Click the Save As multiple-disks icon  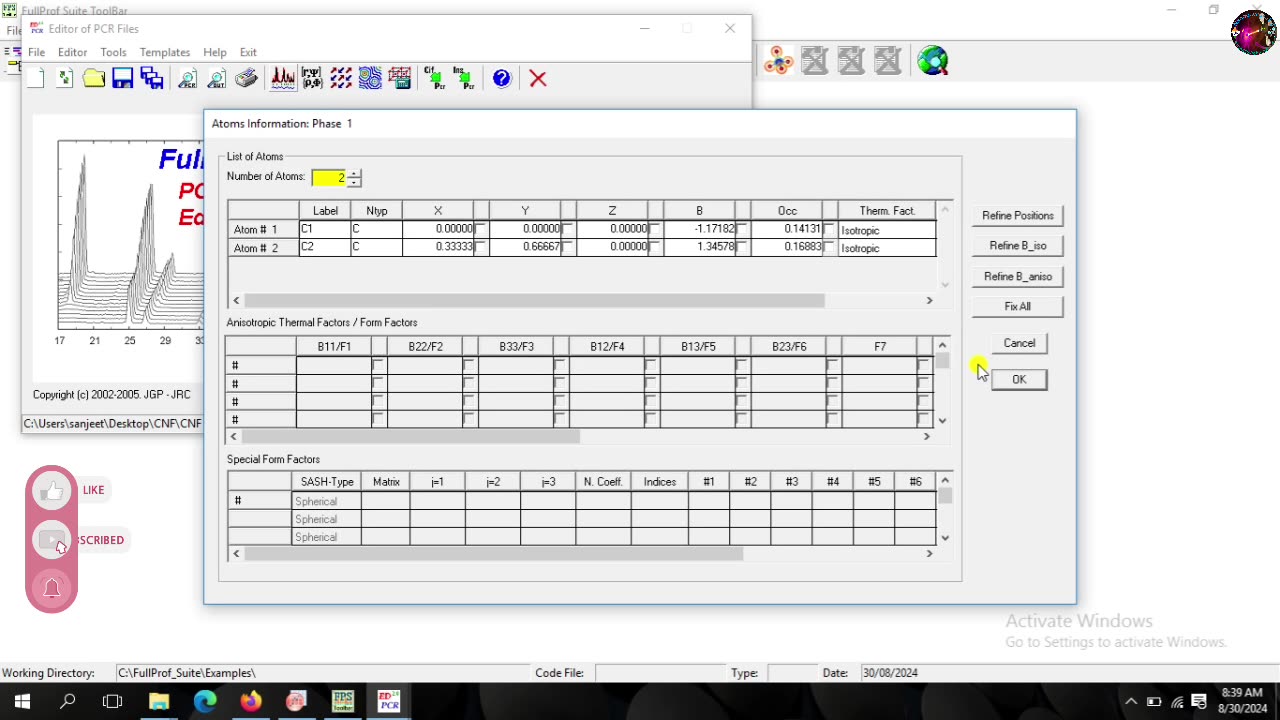tap(152, 78)
